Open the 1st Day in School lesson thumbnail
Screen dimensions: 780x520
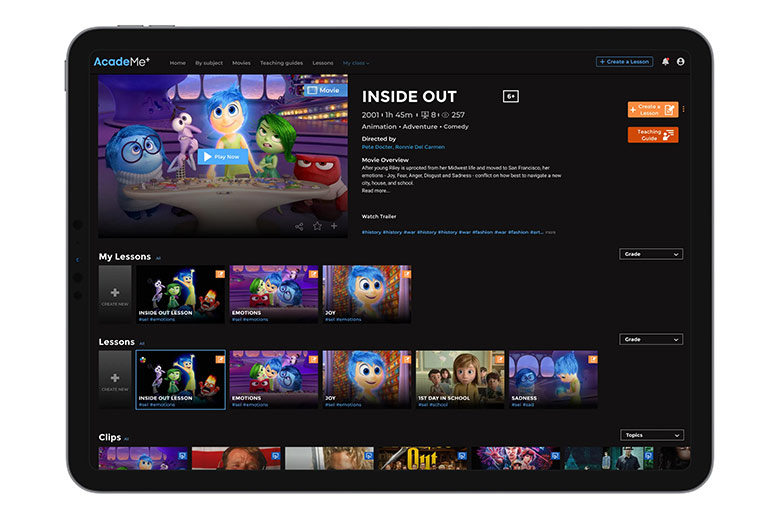point(460,380)
